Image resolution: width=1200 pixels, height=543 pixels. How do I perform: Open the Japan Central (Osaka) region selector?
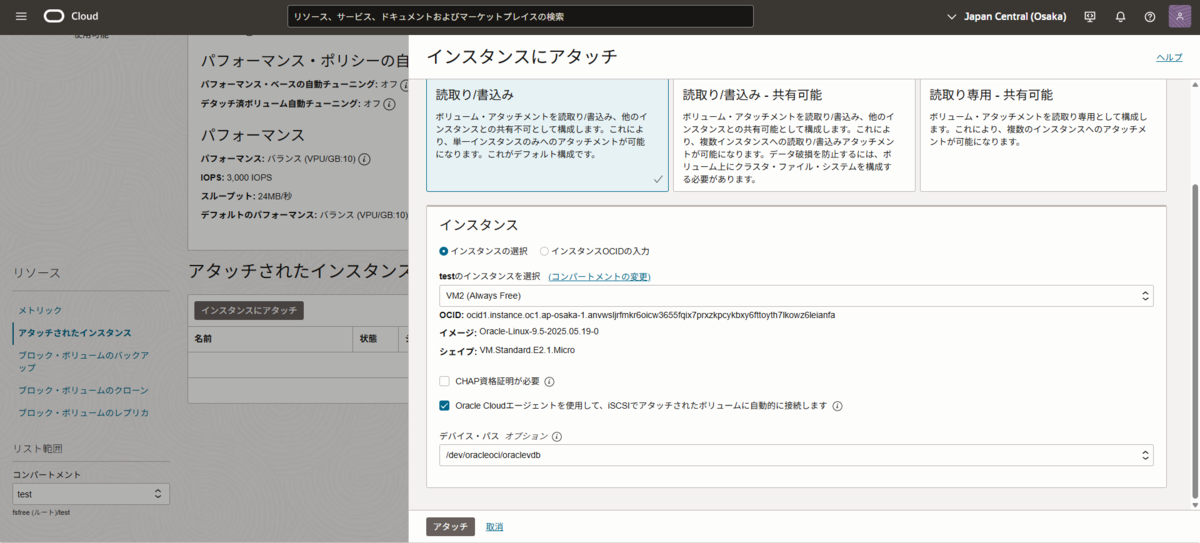(x=1006, y=16)
